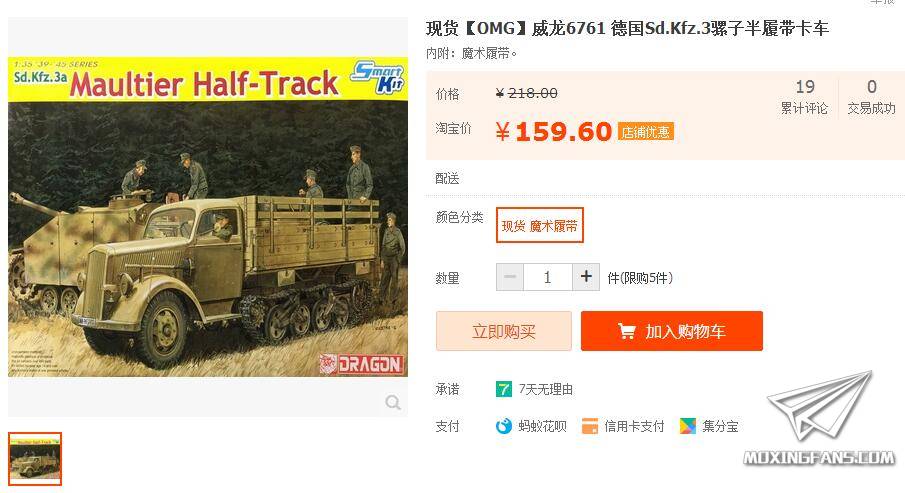
Task: Open the 交易成功 transaction count
Action: [x=872, y=97]
